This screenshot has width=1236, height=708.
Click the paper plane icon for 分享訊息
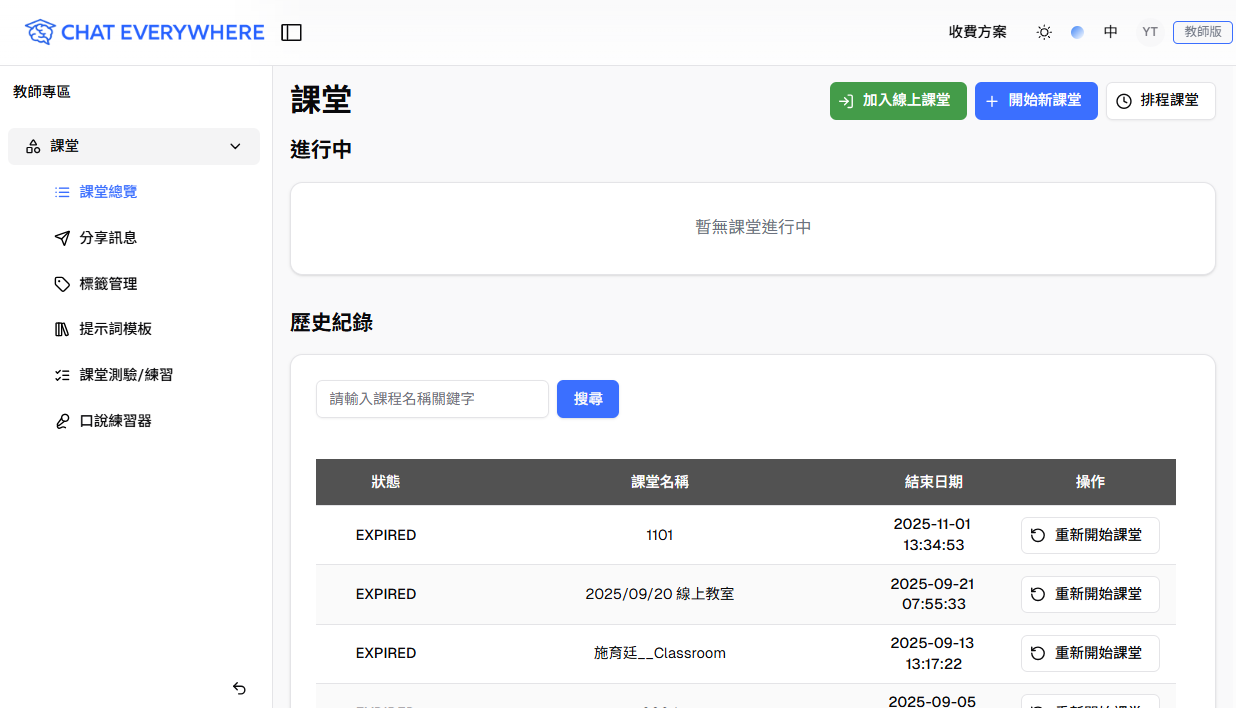(x=62, y=238)
